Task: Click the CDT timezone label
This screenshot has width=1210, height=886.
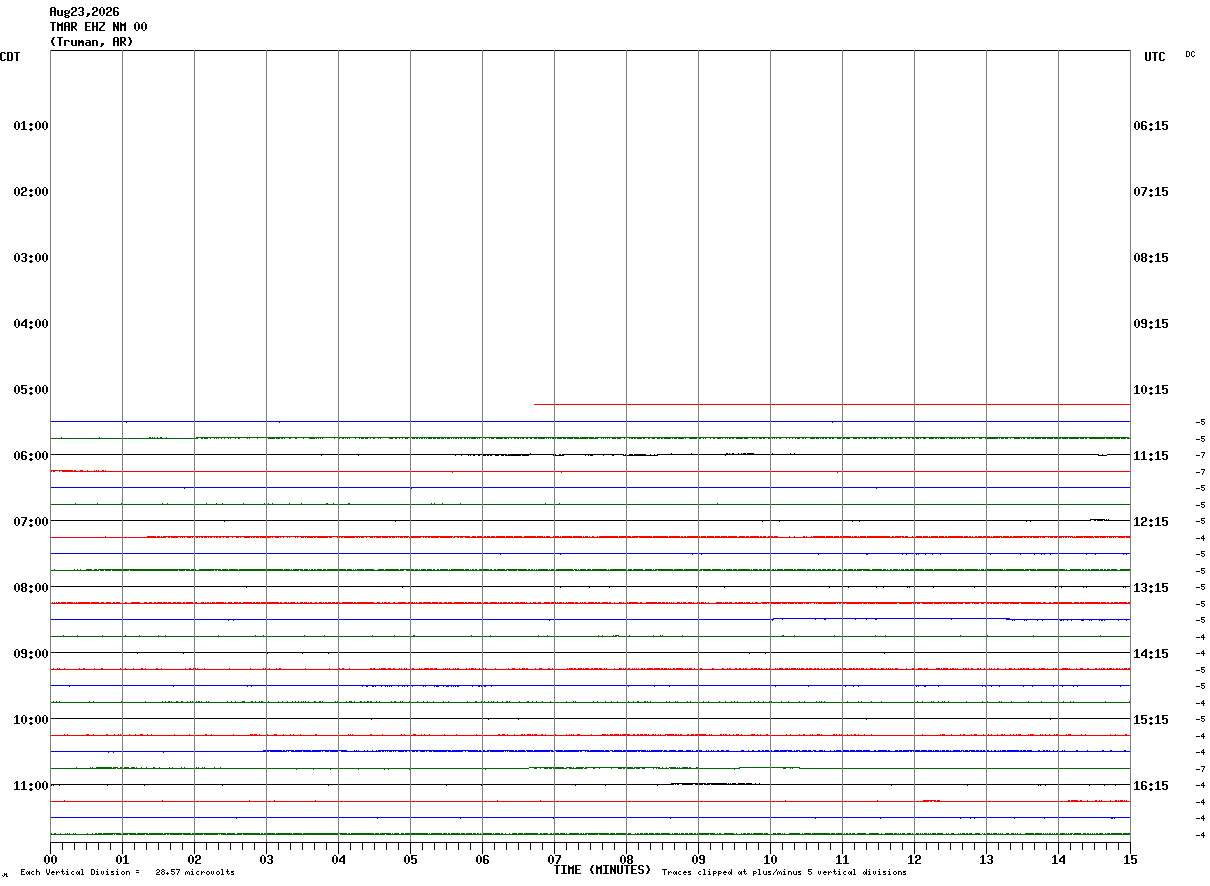Action: 10,57
